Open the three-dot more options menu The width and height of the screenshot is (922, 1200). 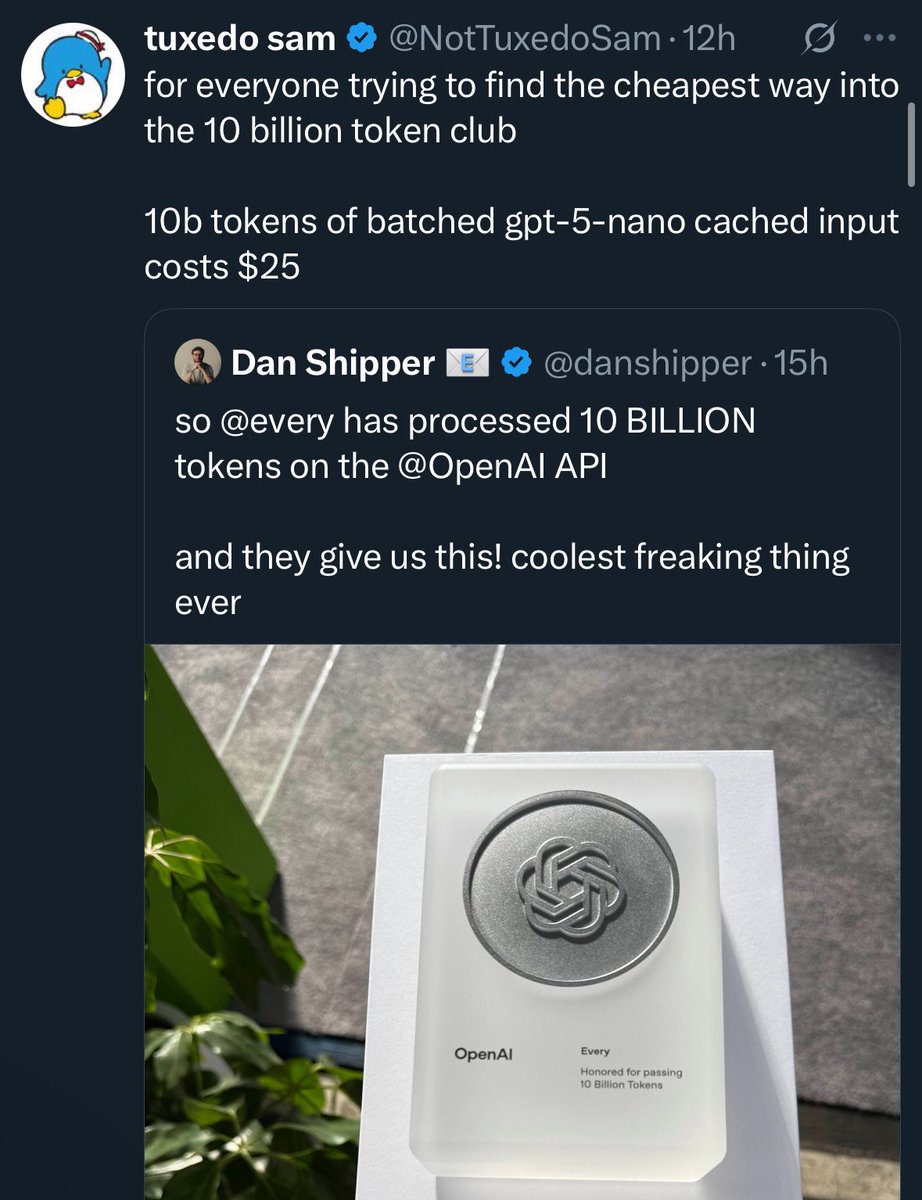coord(880,38)
